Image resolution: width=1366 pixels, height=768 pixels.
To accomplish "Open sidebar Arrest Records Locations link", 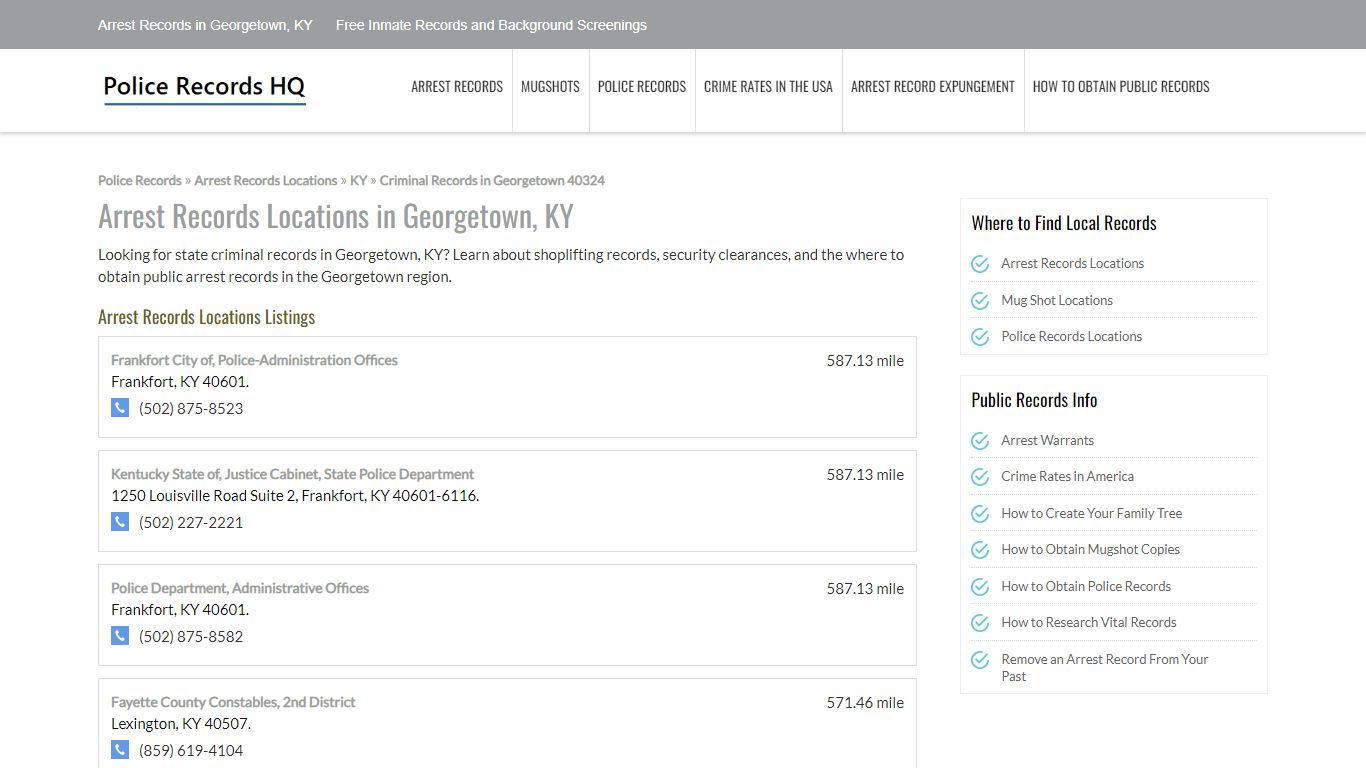I will pos(1072,264).
